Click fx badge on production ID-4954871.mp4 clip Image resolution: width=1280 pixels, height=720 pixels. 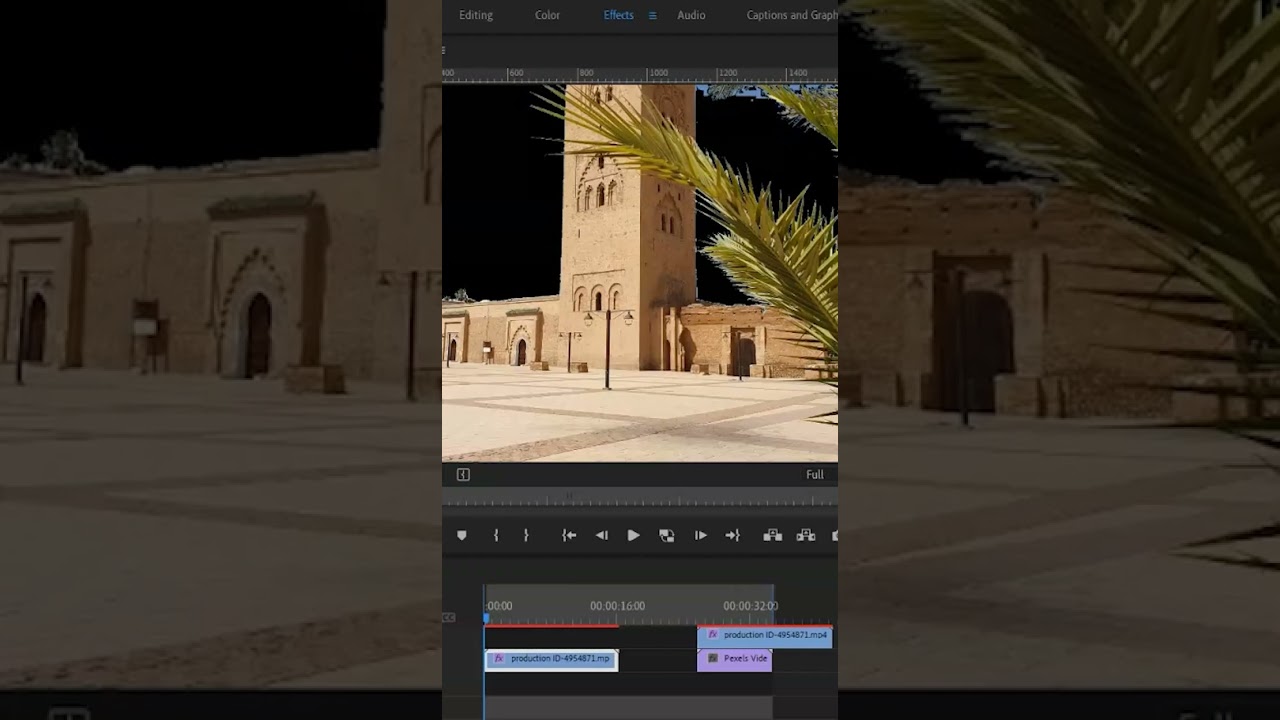pyautogui.click(x=713, y=635)
